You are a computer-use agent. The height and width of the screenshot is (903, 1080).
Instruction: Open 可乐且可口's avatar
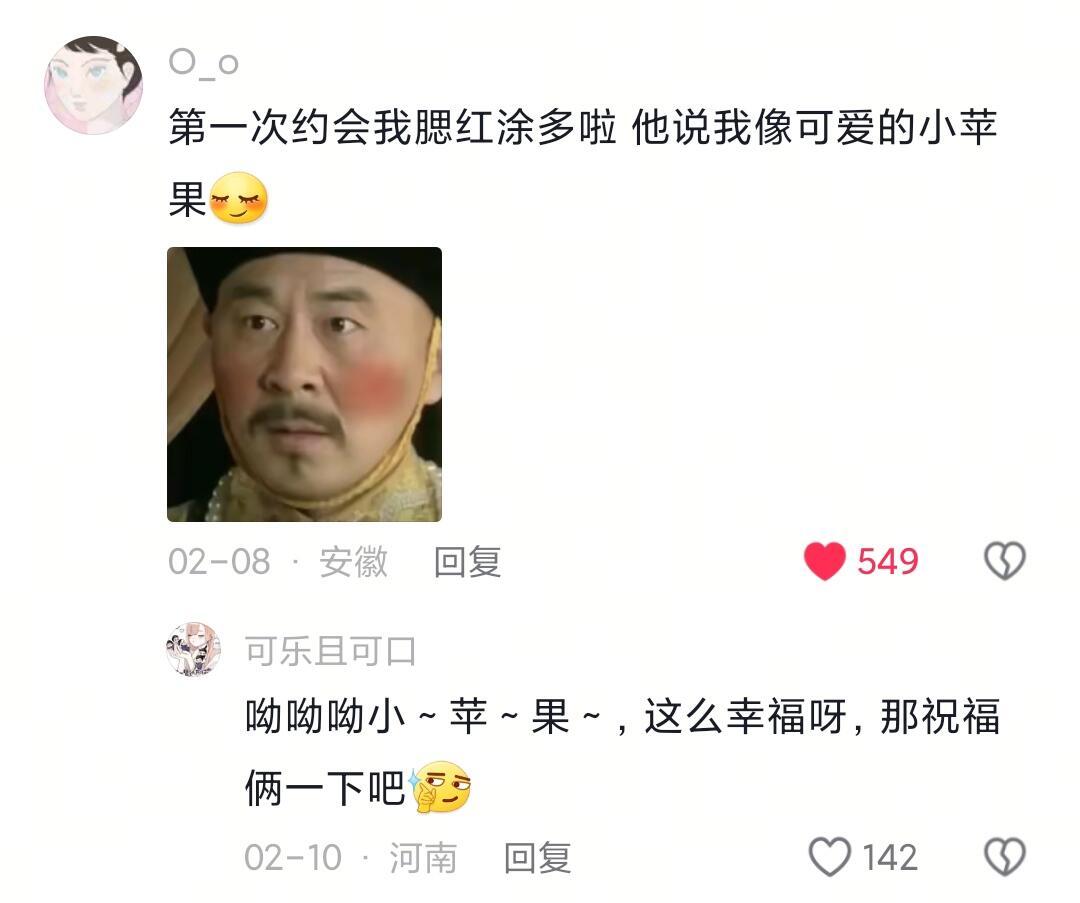point(194,649)
